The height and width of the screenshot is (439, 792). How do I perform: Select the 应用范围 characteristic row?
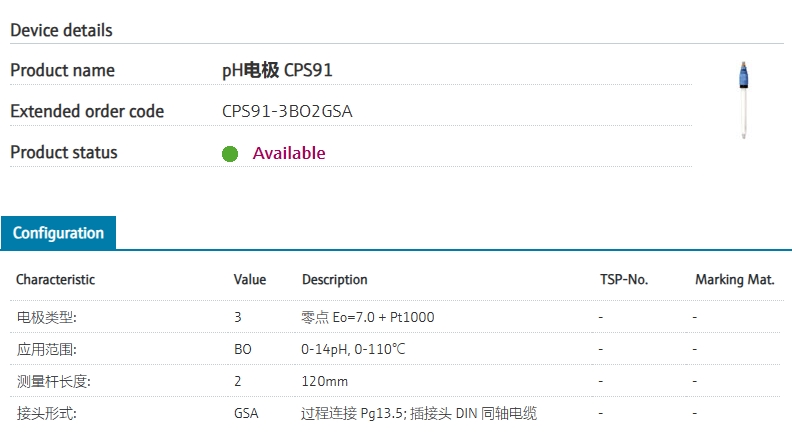point(46,349)
